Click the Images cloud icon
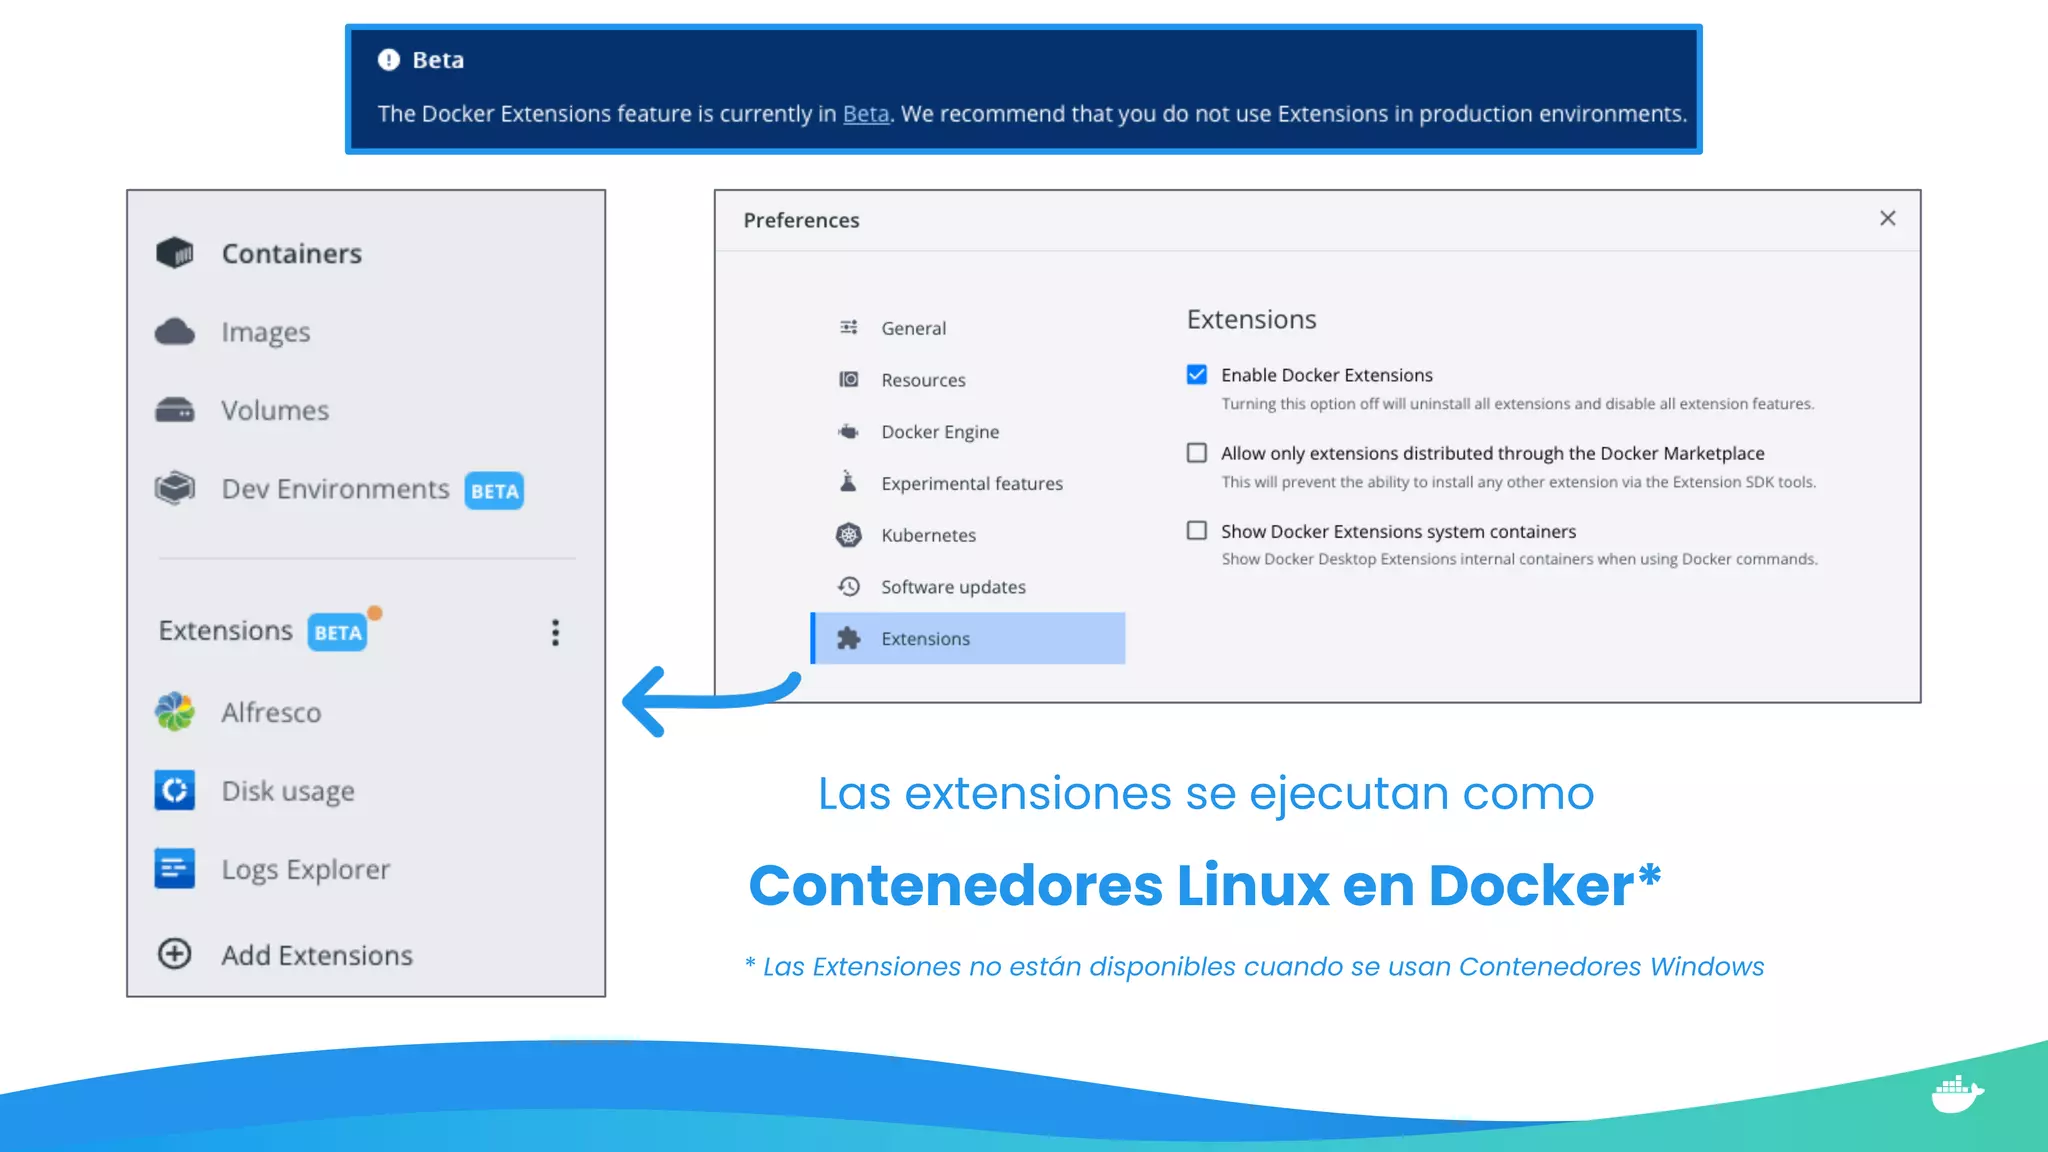Screen dimensions: 2048x1152 tap(175, 331)
